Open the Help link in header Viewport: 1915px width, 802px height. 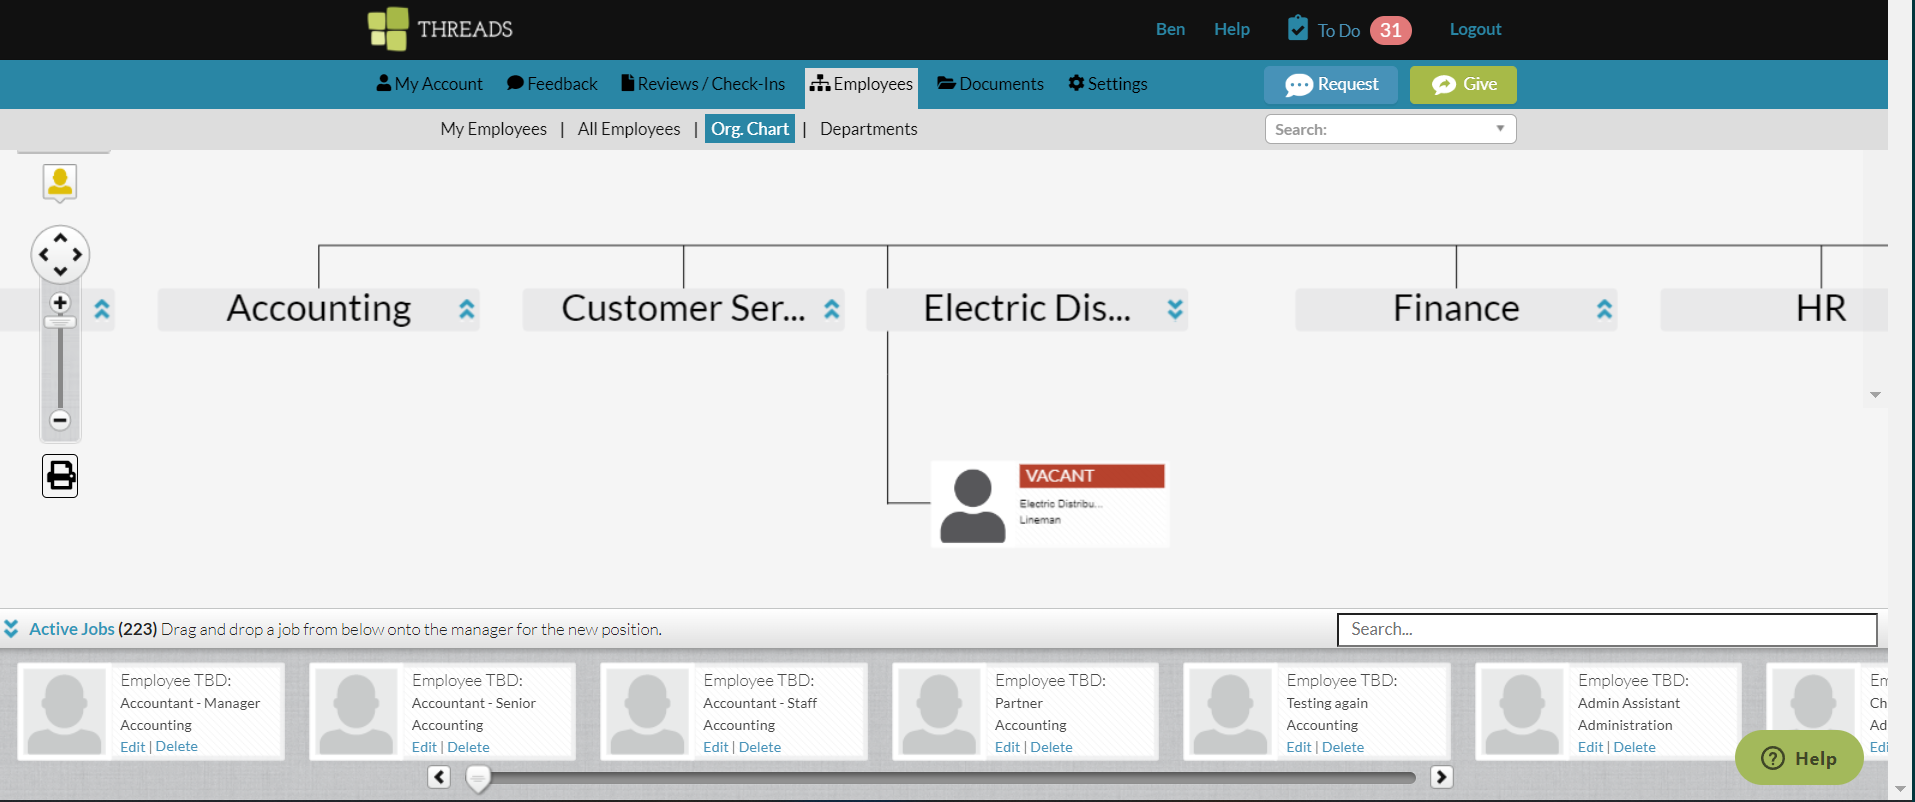pyautogui.click(x=1232, y=29)
